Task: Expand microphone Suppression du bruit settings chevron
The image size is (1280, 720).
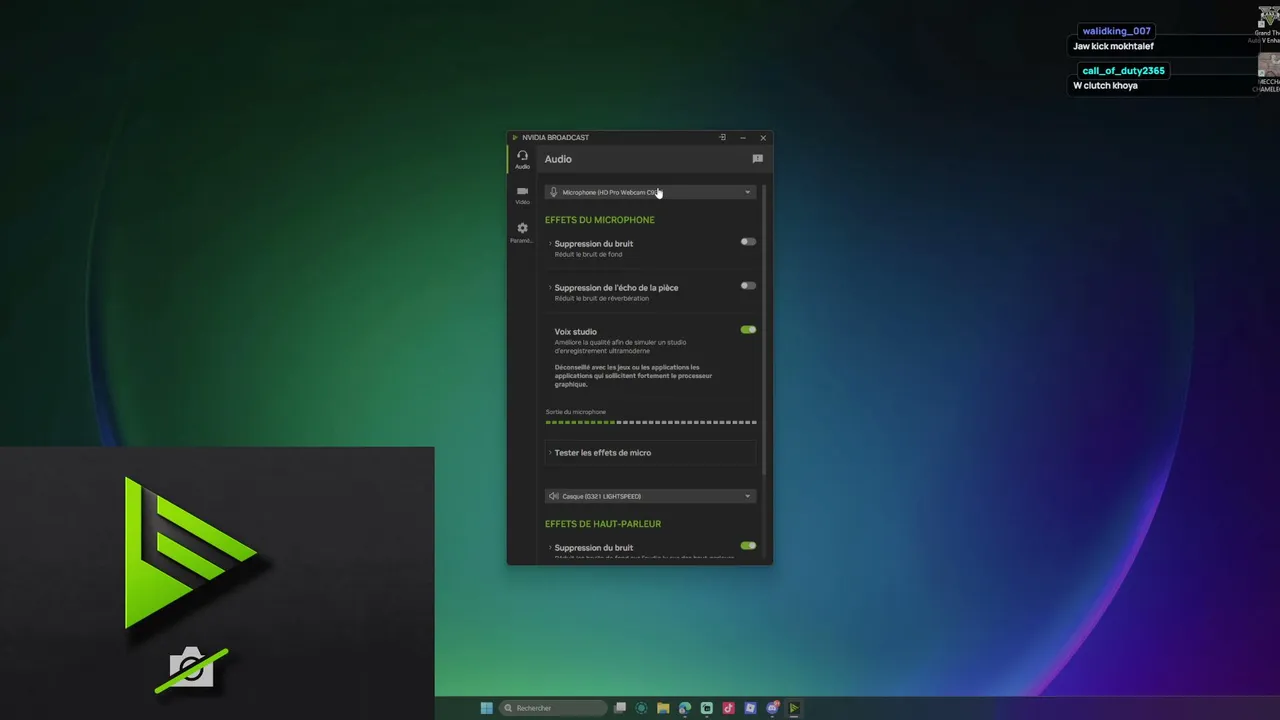Action: 550,244
